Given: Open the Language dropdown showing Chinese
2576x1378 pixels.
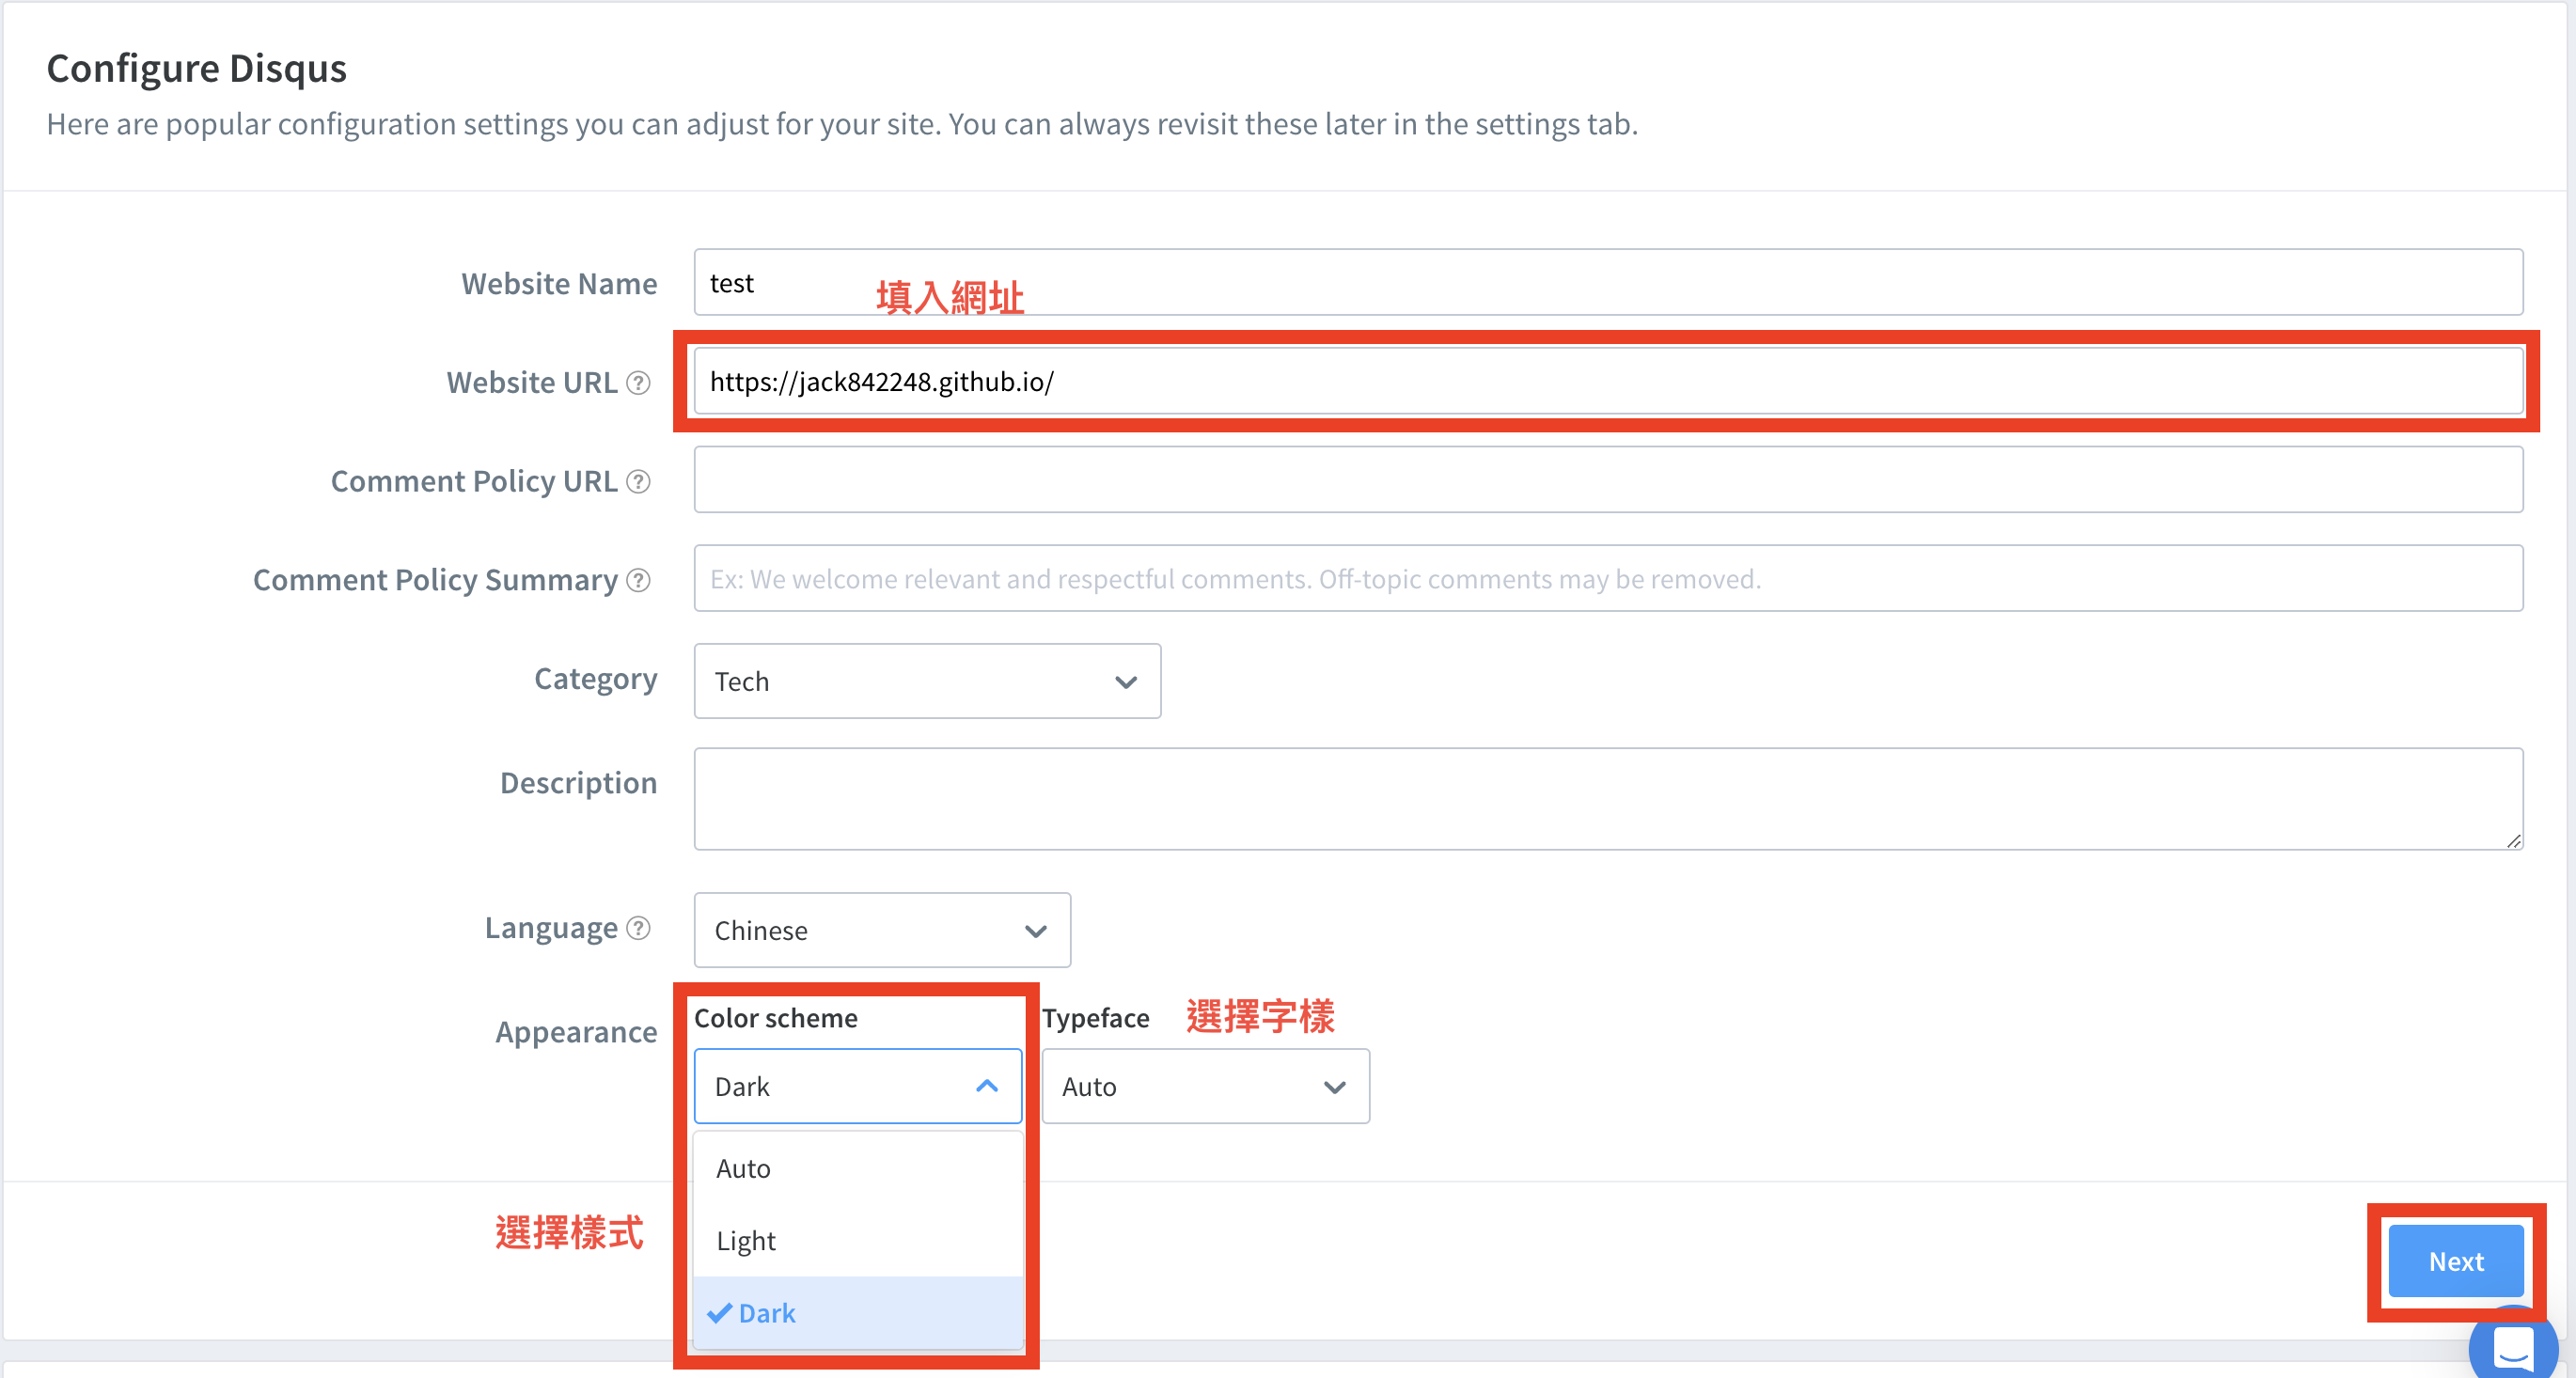Looking at the screenshot, I should (x=882, y=930).
